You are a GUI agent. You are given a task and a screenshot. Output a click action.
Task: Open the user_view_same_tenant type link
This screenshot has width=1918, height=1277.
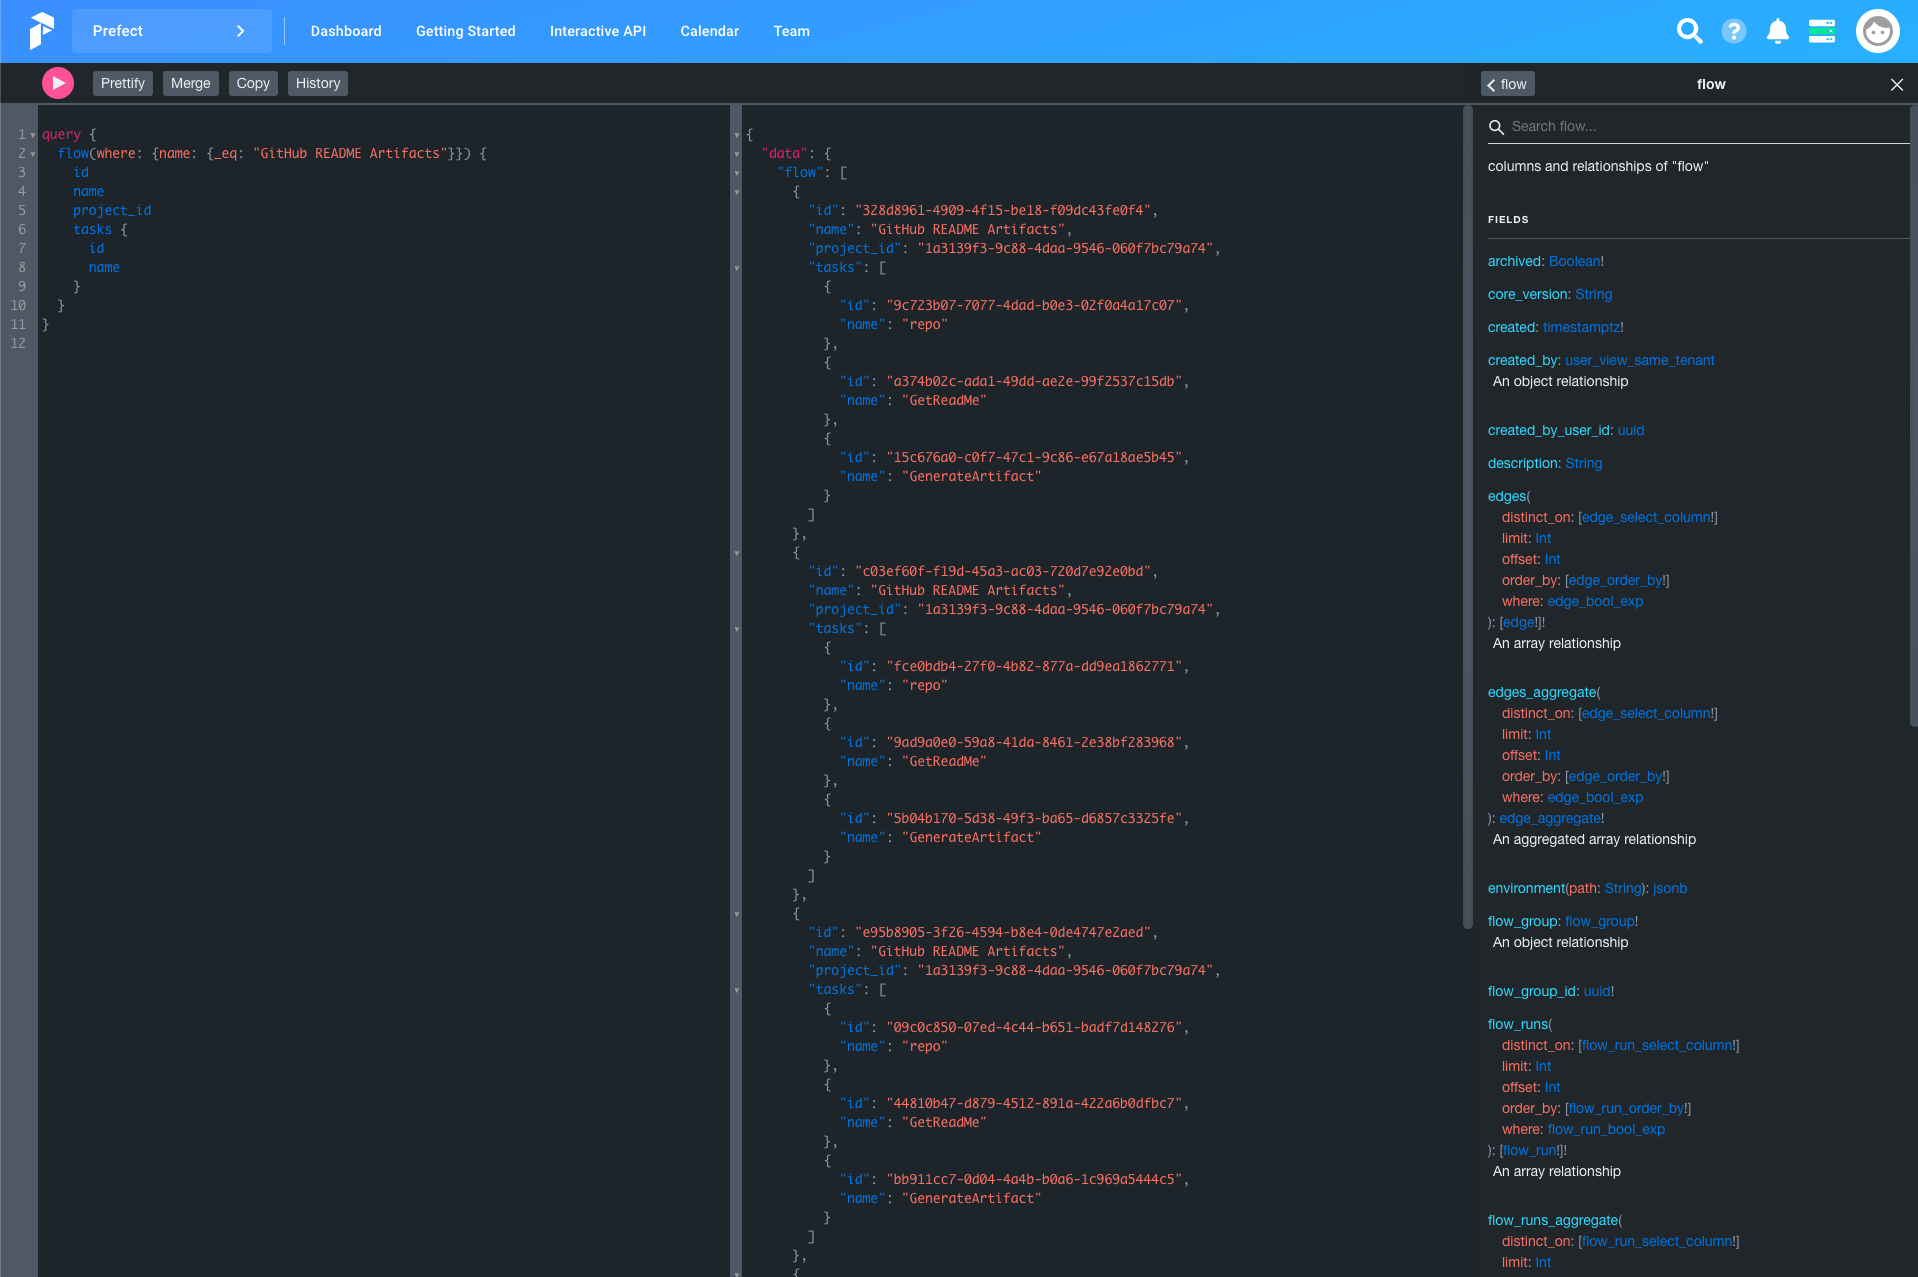click(x=1639, y=360)
